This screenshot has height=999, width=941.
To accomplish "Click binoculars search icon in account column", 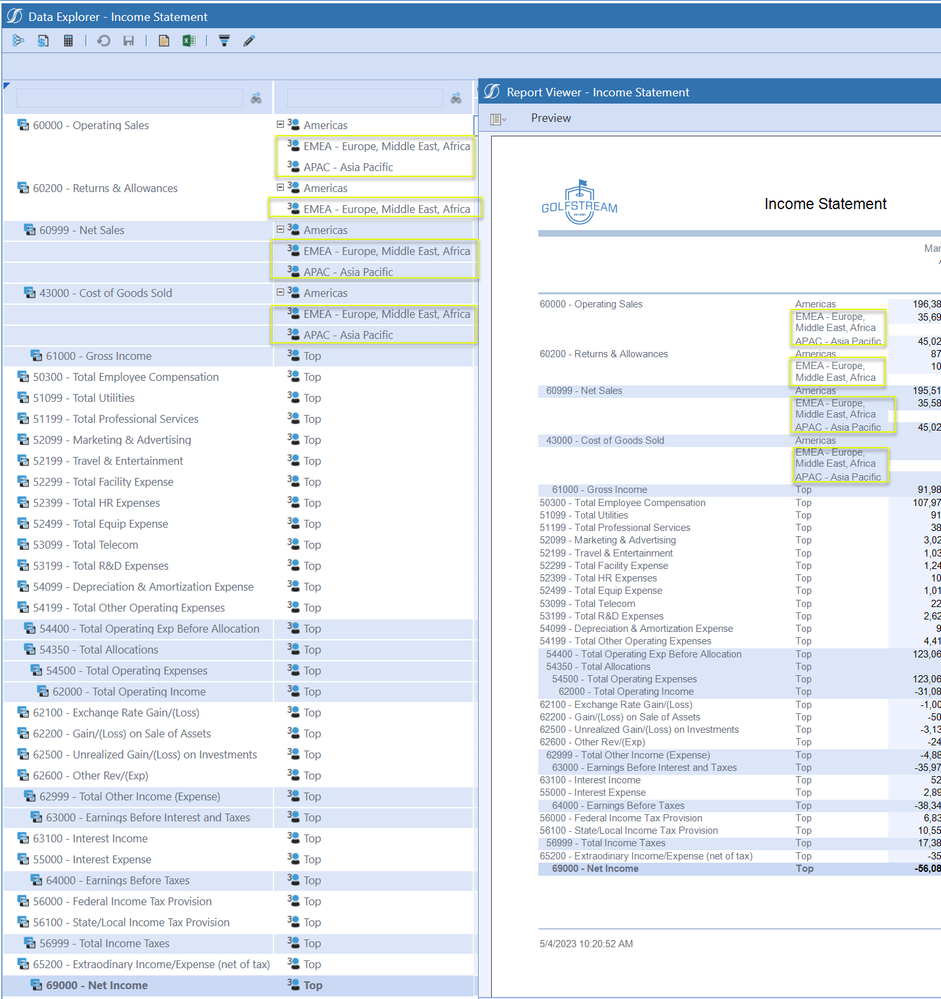I will pos(256,98).
